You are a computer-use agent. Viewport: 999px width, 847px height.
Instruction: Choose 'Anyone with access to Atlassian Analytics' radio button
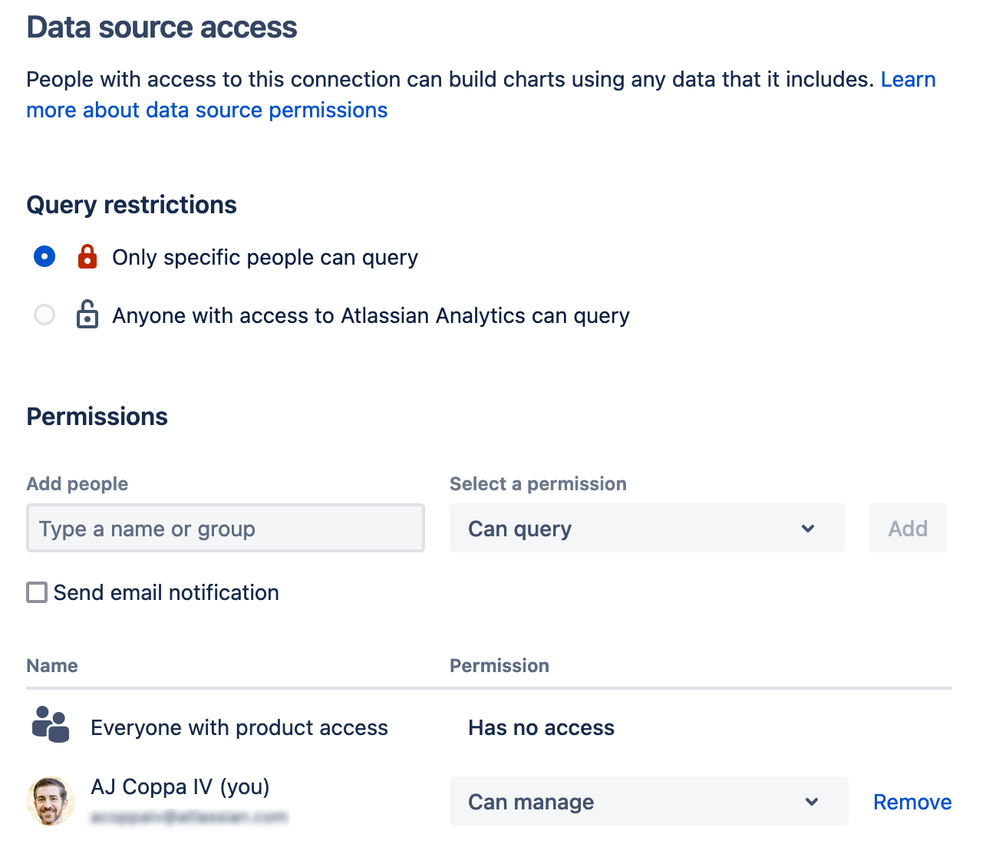[44, 316]
